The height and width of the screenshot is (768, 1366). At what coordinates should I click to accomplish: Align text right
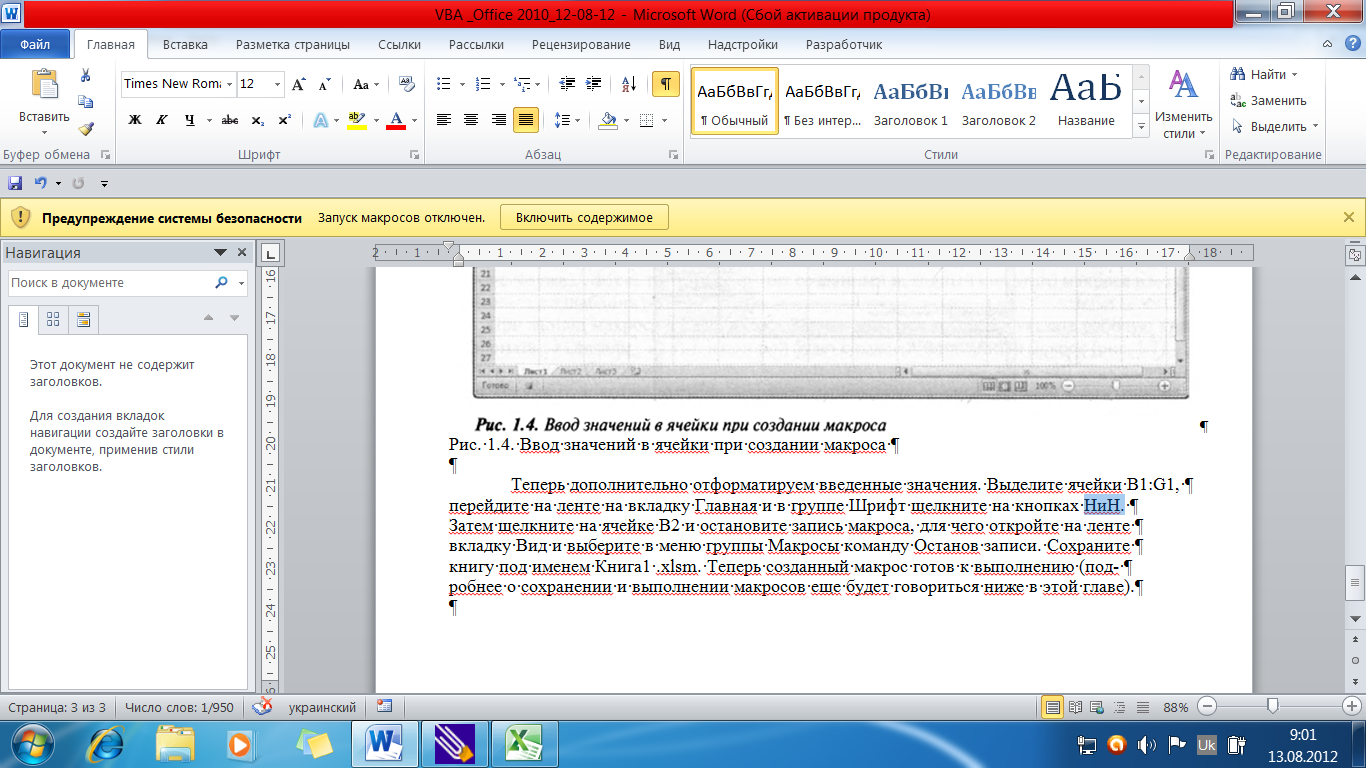click(498, 120)
